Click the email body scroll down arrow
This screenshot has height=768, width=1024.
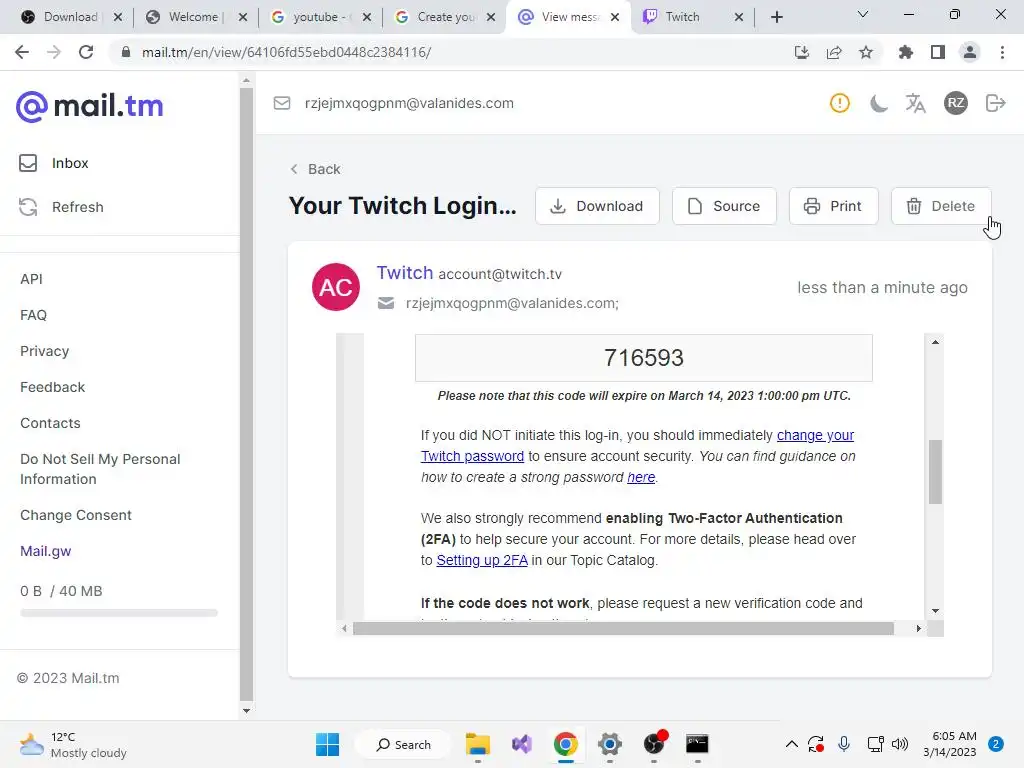pos(935,611)
